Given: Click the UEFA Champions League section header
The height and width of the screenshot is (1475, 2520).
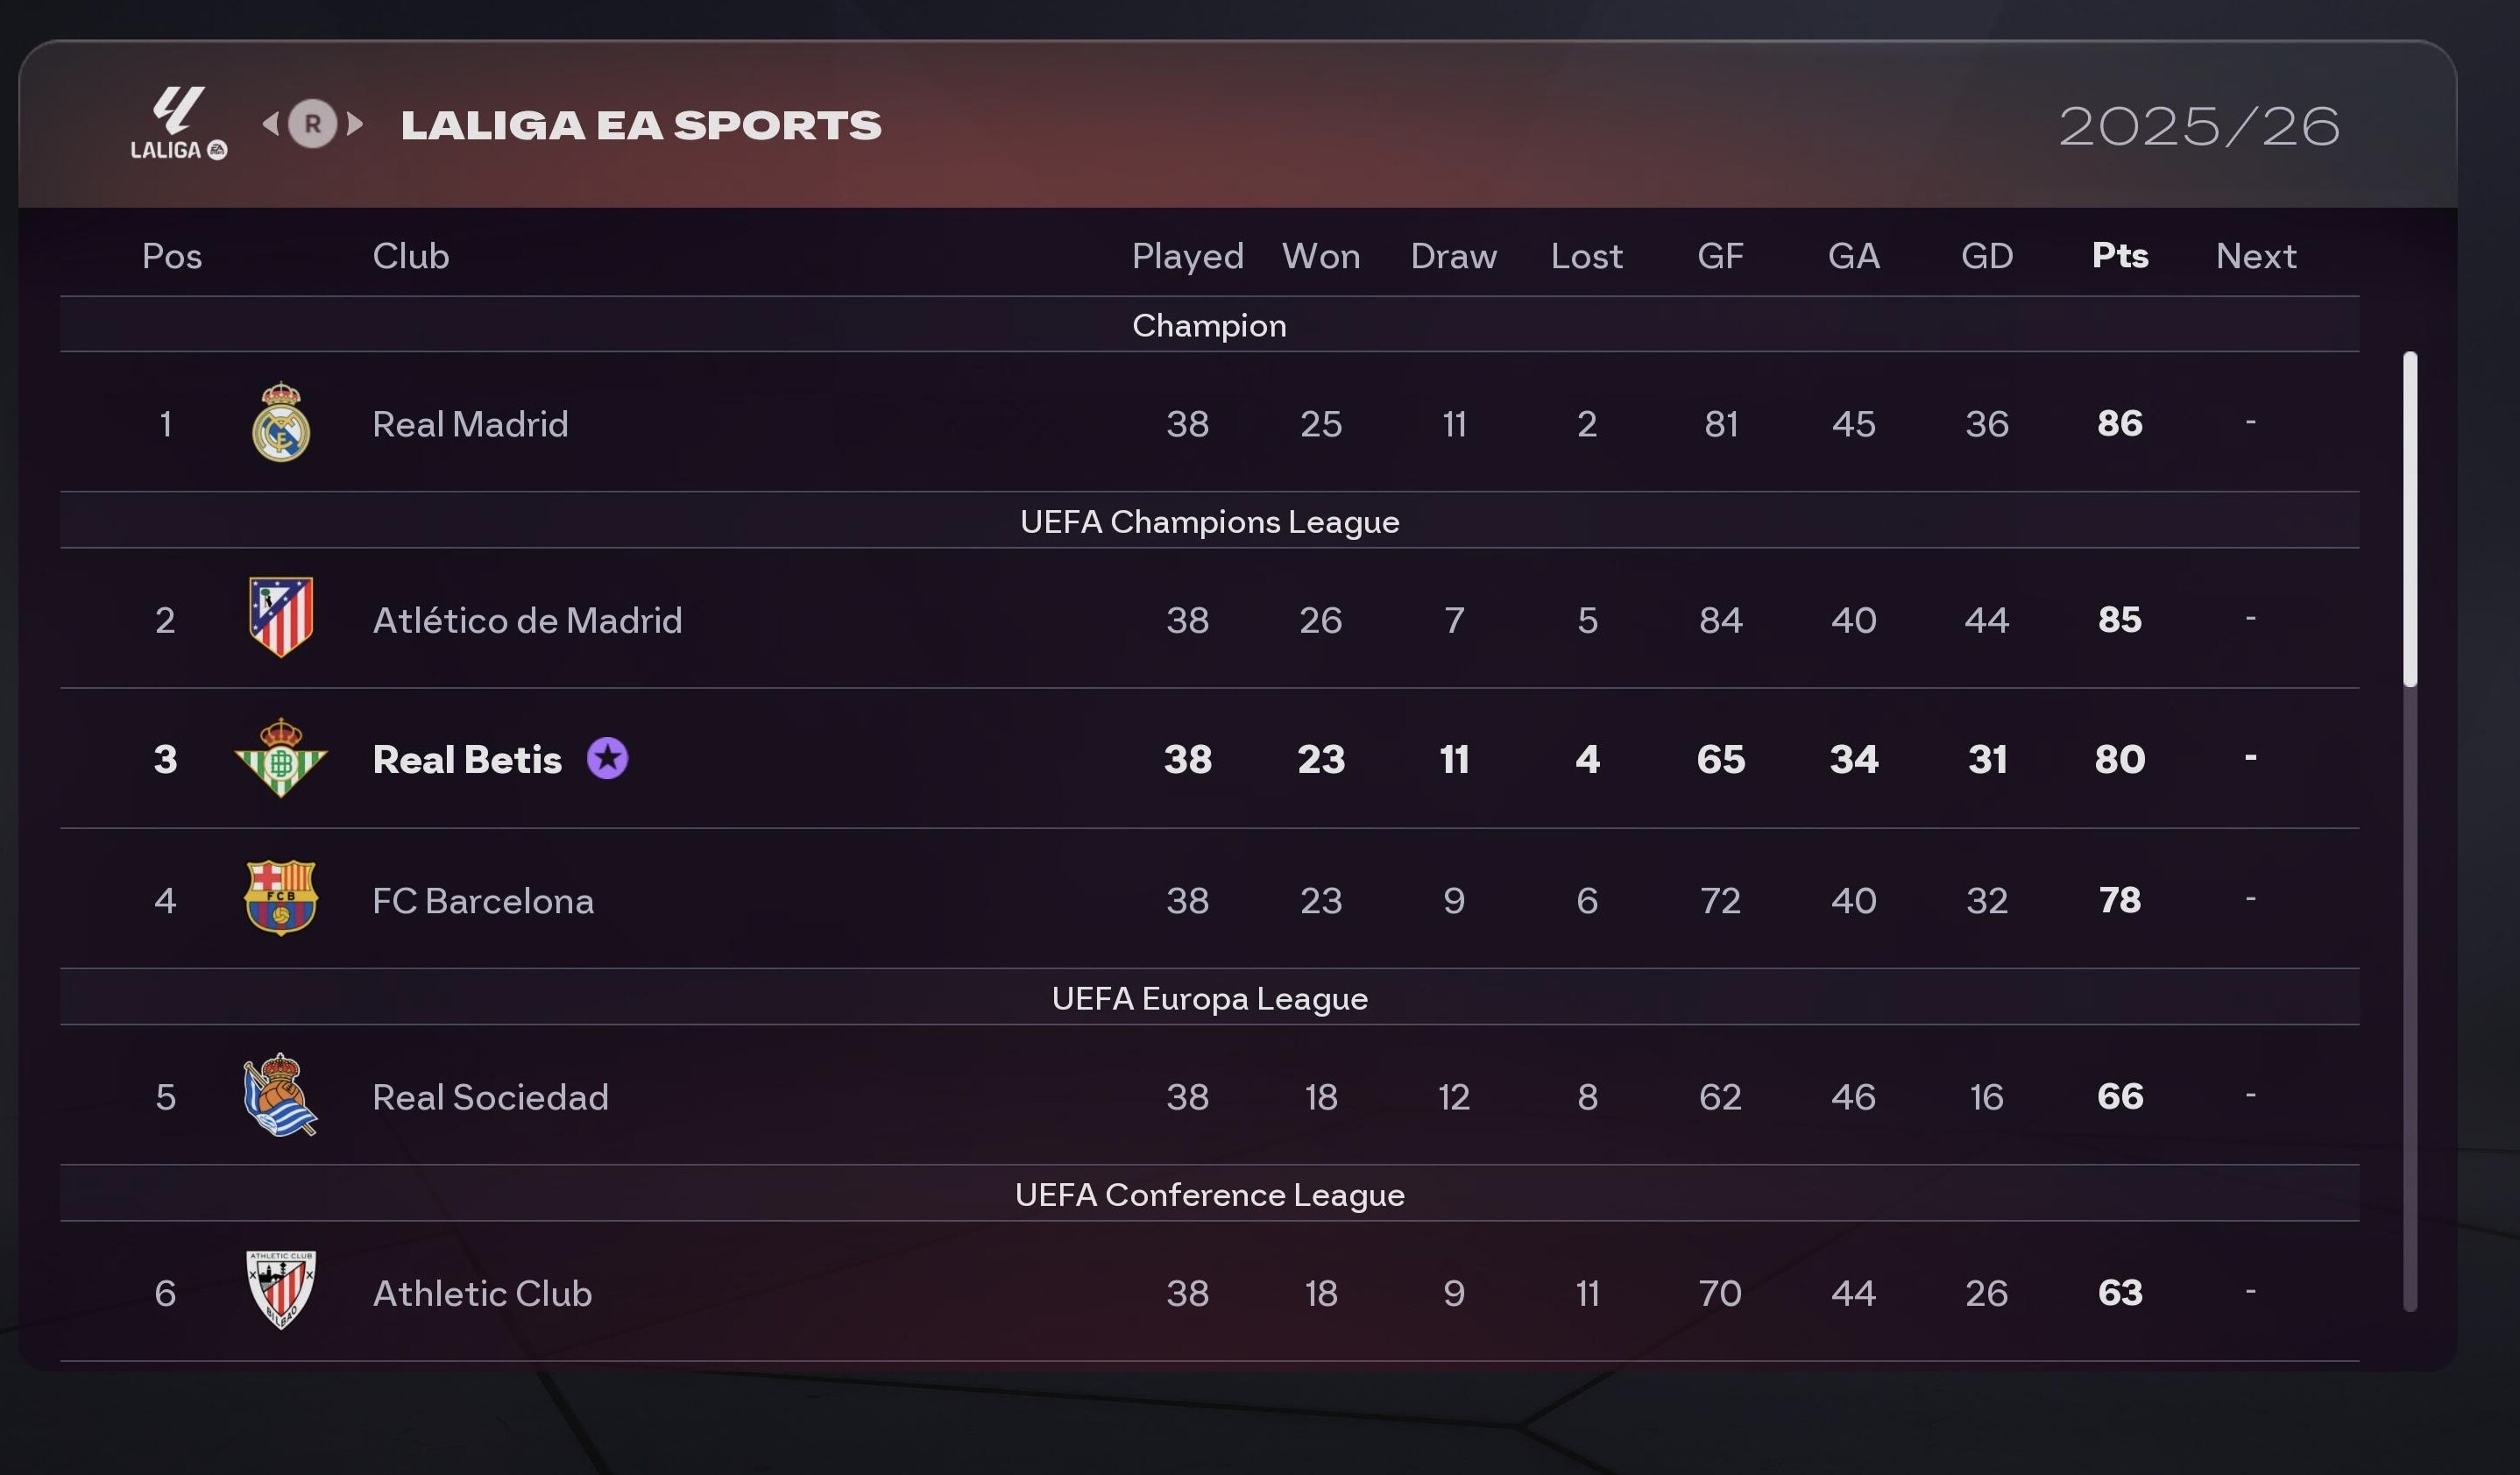Looking at the screenshot, I should [x=1209, y=521].
